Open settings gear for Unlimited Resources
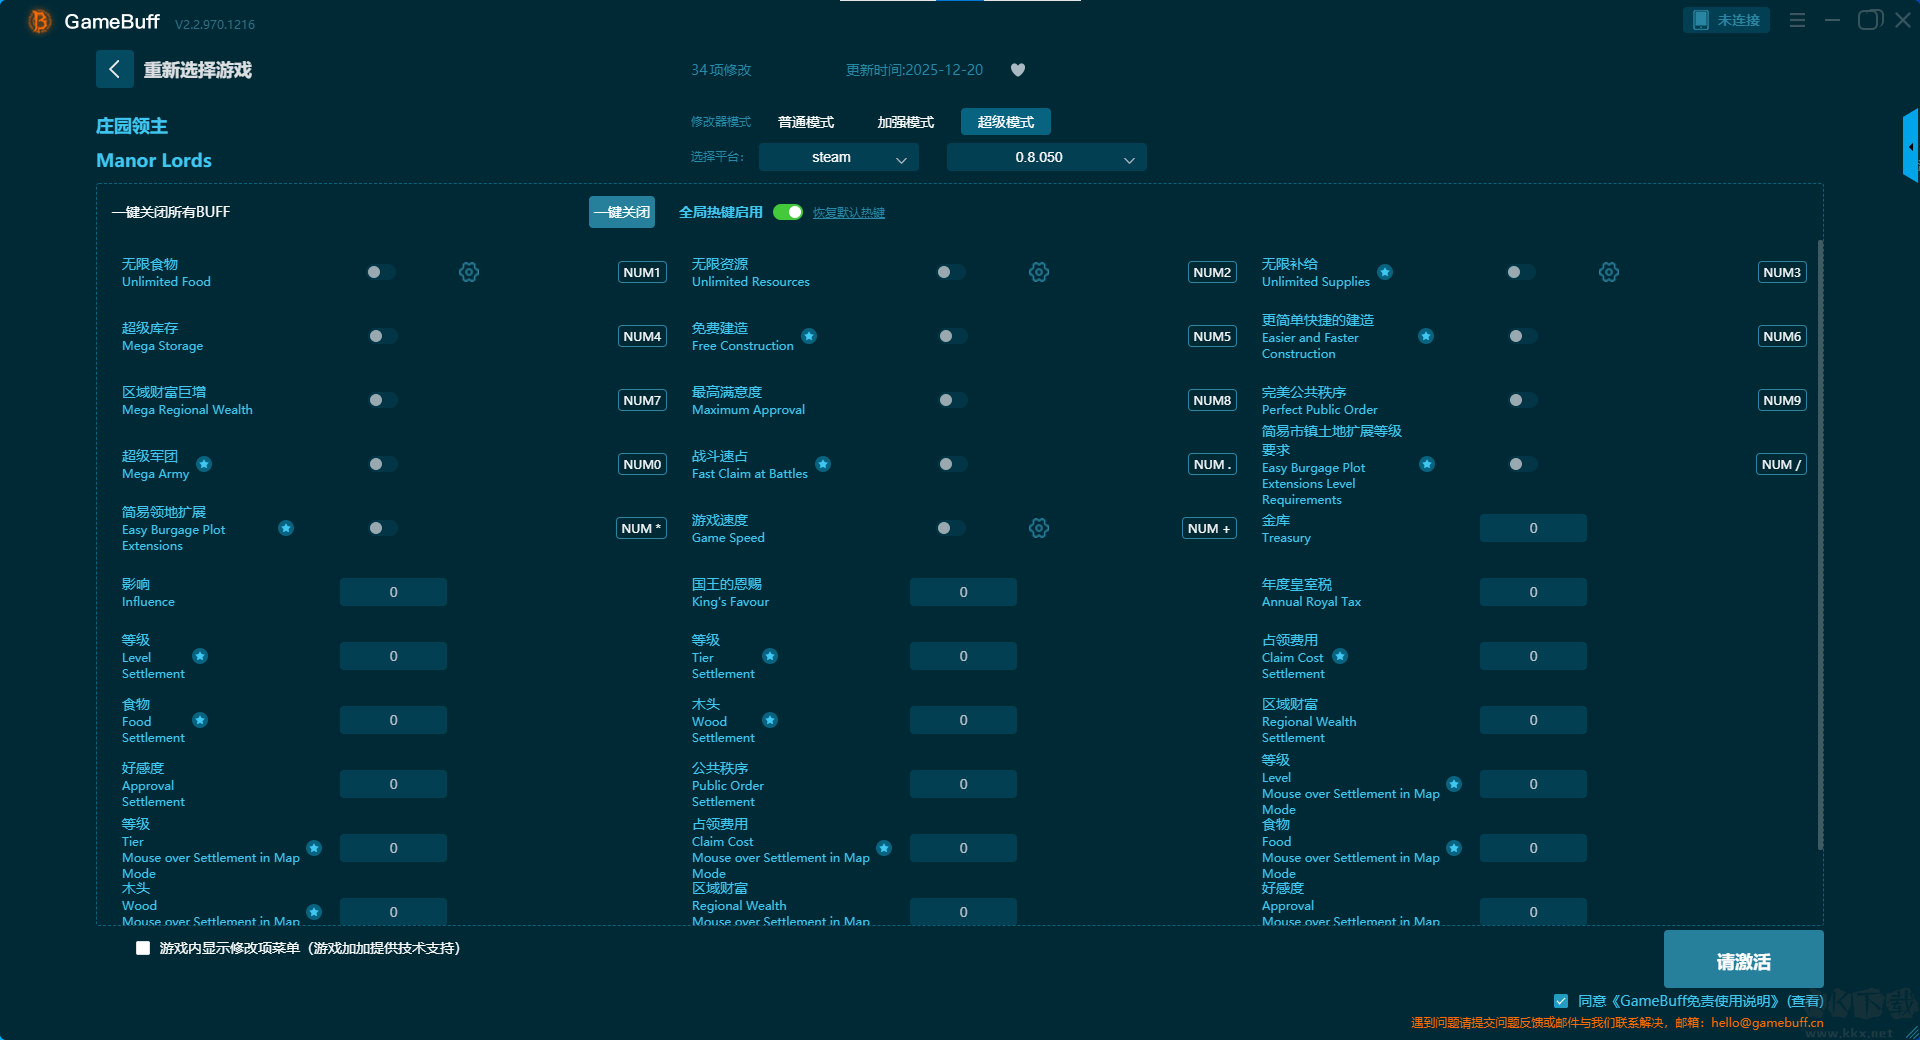1920x1040 pixels. tap(1039, 272)
